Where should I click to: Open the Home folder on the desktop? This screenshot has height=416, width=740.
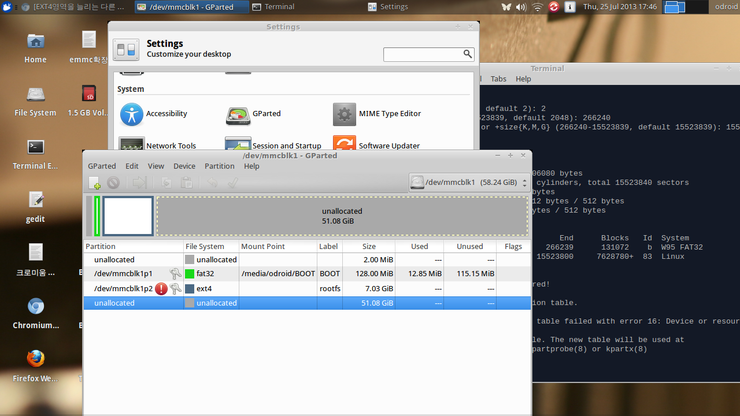[x=35, y=47]
